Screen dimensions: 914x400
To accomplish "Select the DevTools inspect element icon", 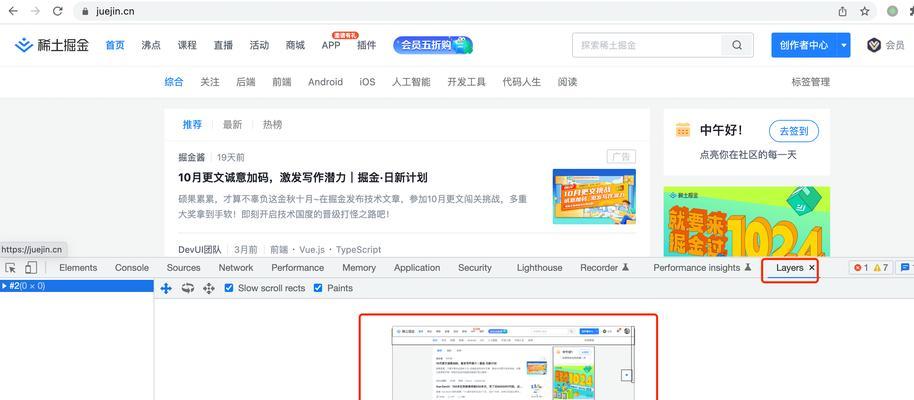I will [x=10, y=268].
